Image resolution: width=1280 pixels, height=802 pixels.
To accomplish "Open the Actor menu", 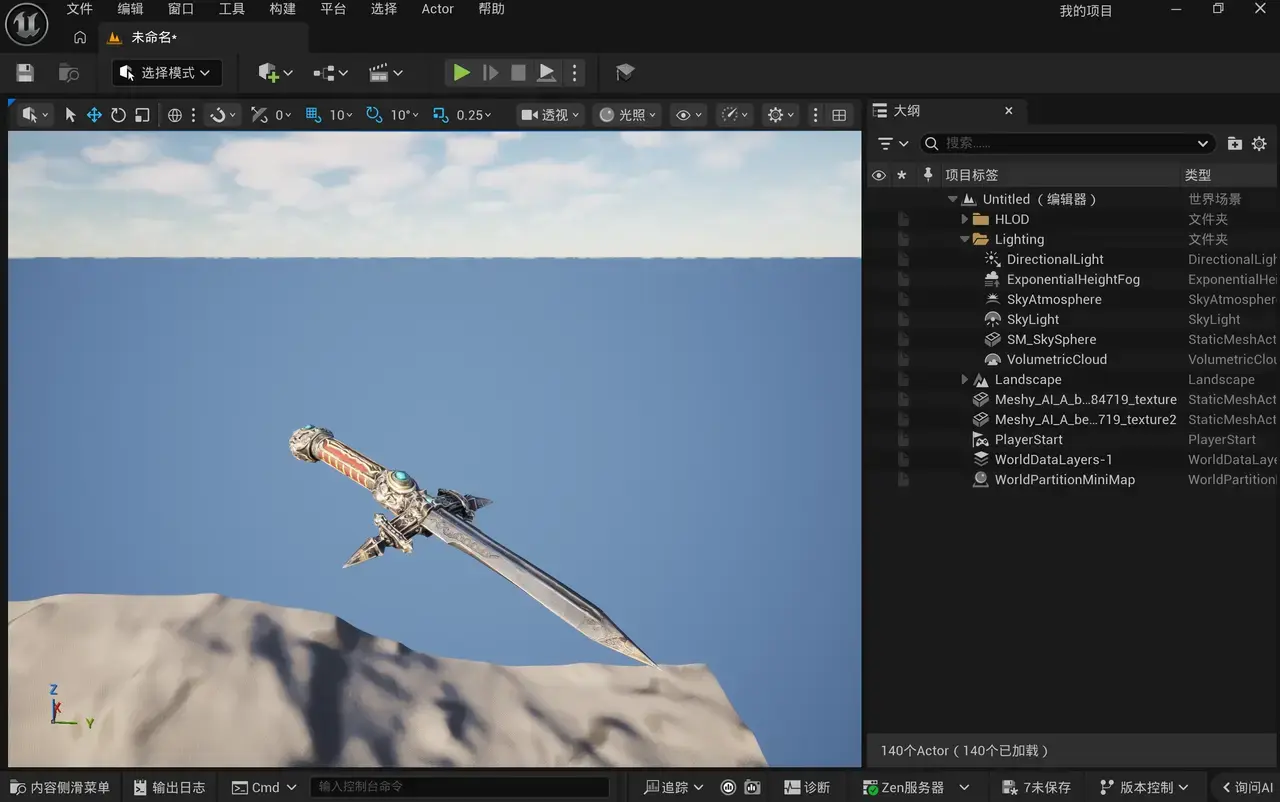I will (438, 9).
